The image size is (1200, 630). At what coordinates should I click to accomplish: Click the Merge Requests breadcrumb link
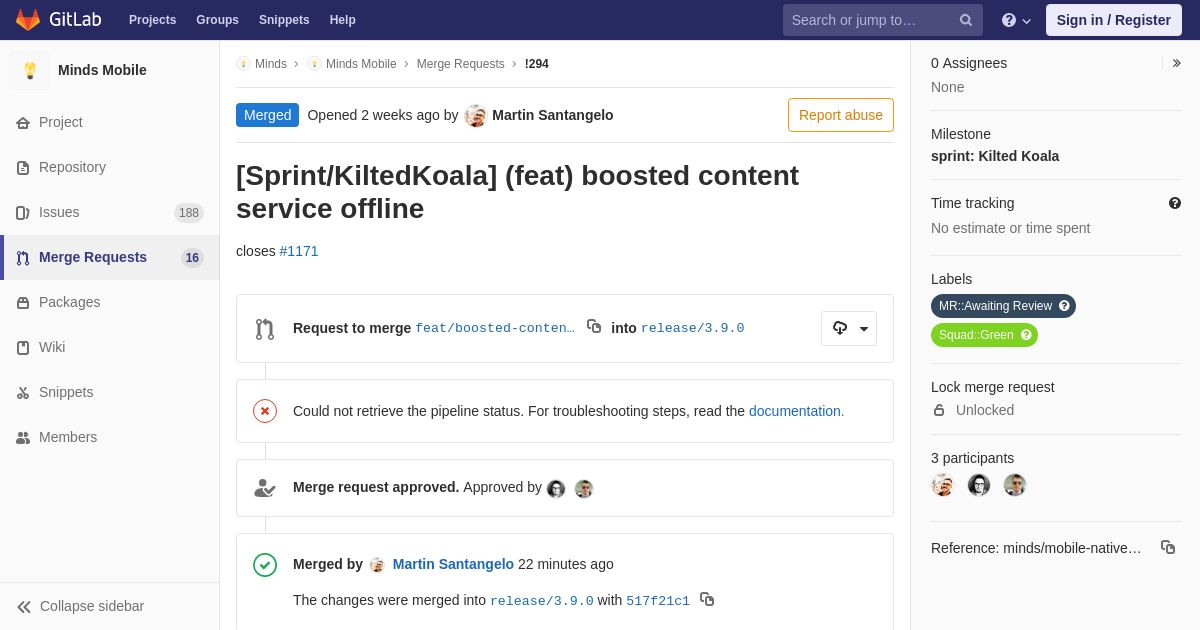point(461,64)
